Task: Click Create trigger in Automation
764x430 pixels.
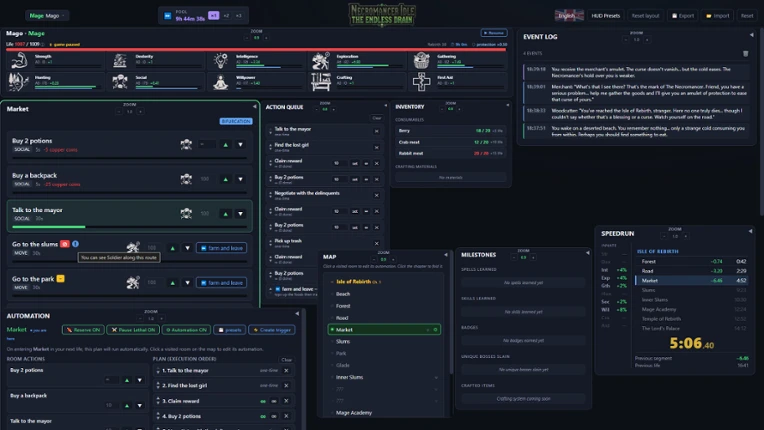Action: tap(272, 330)
